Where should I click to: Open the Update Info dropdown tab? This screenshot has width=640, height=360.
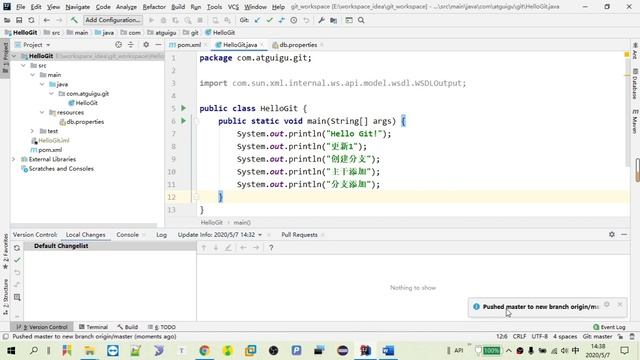click(x=220, y=235)
